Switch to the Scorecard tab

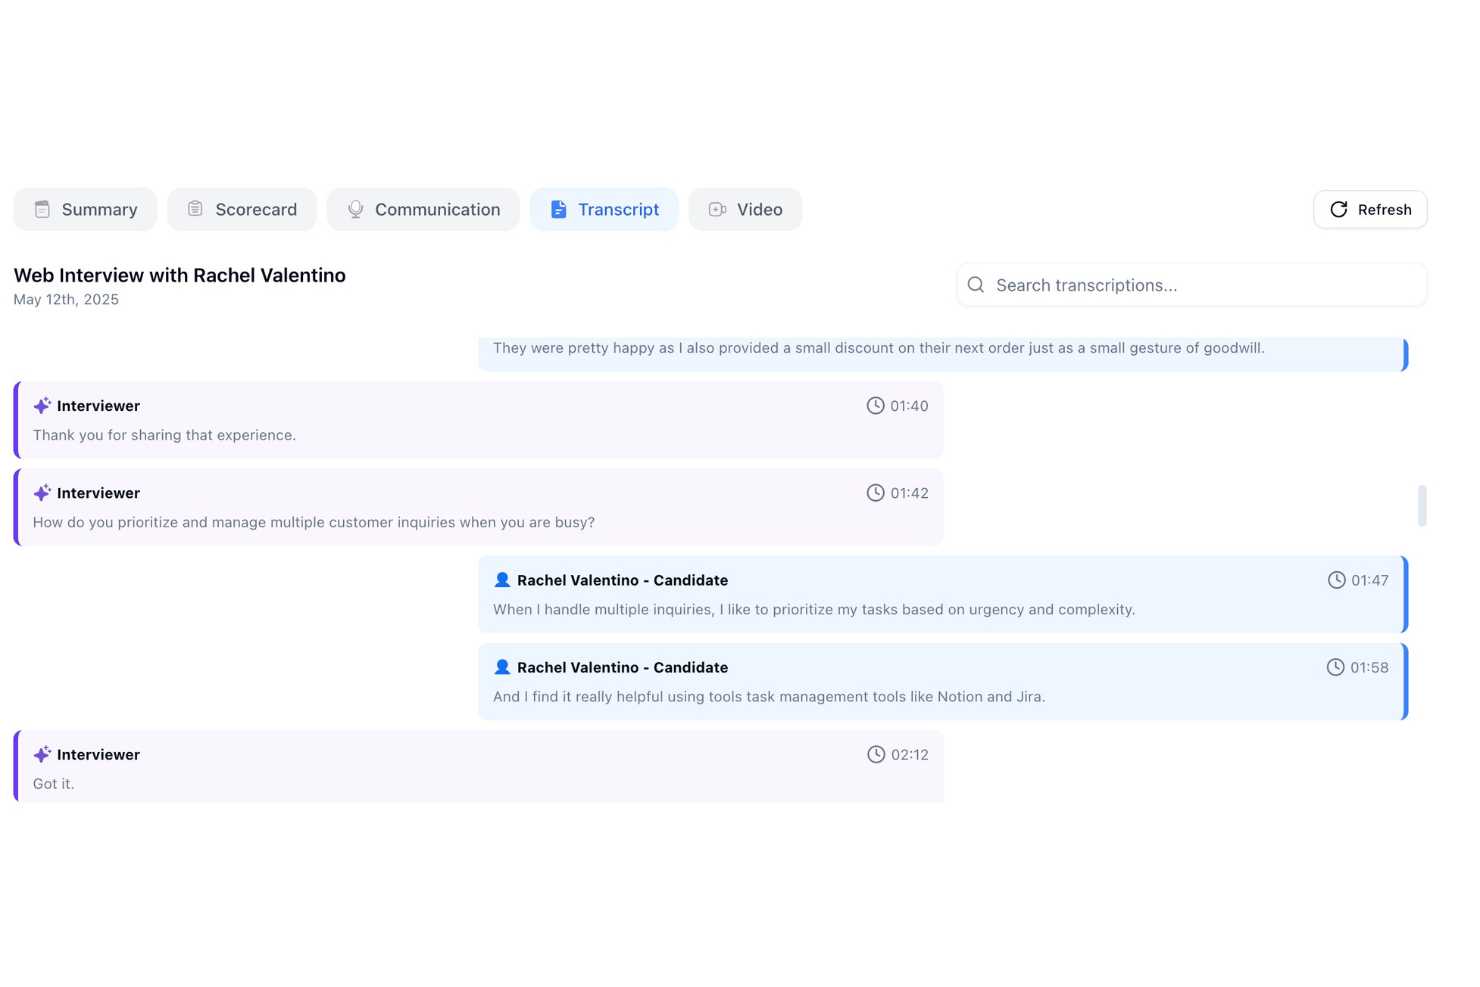pyautogui.click(x=242, y=209)
